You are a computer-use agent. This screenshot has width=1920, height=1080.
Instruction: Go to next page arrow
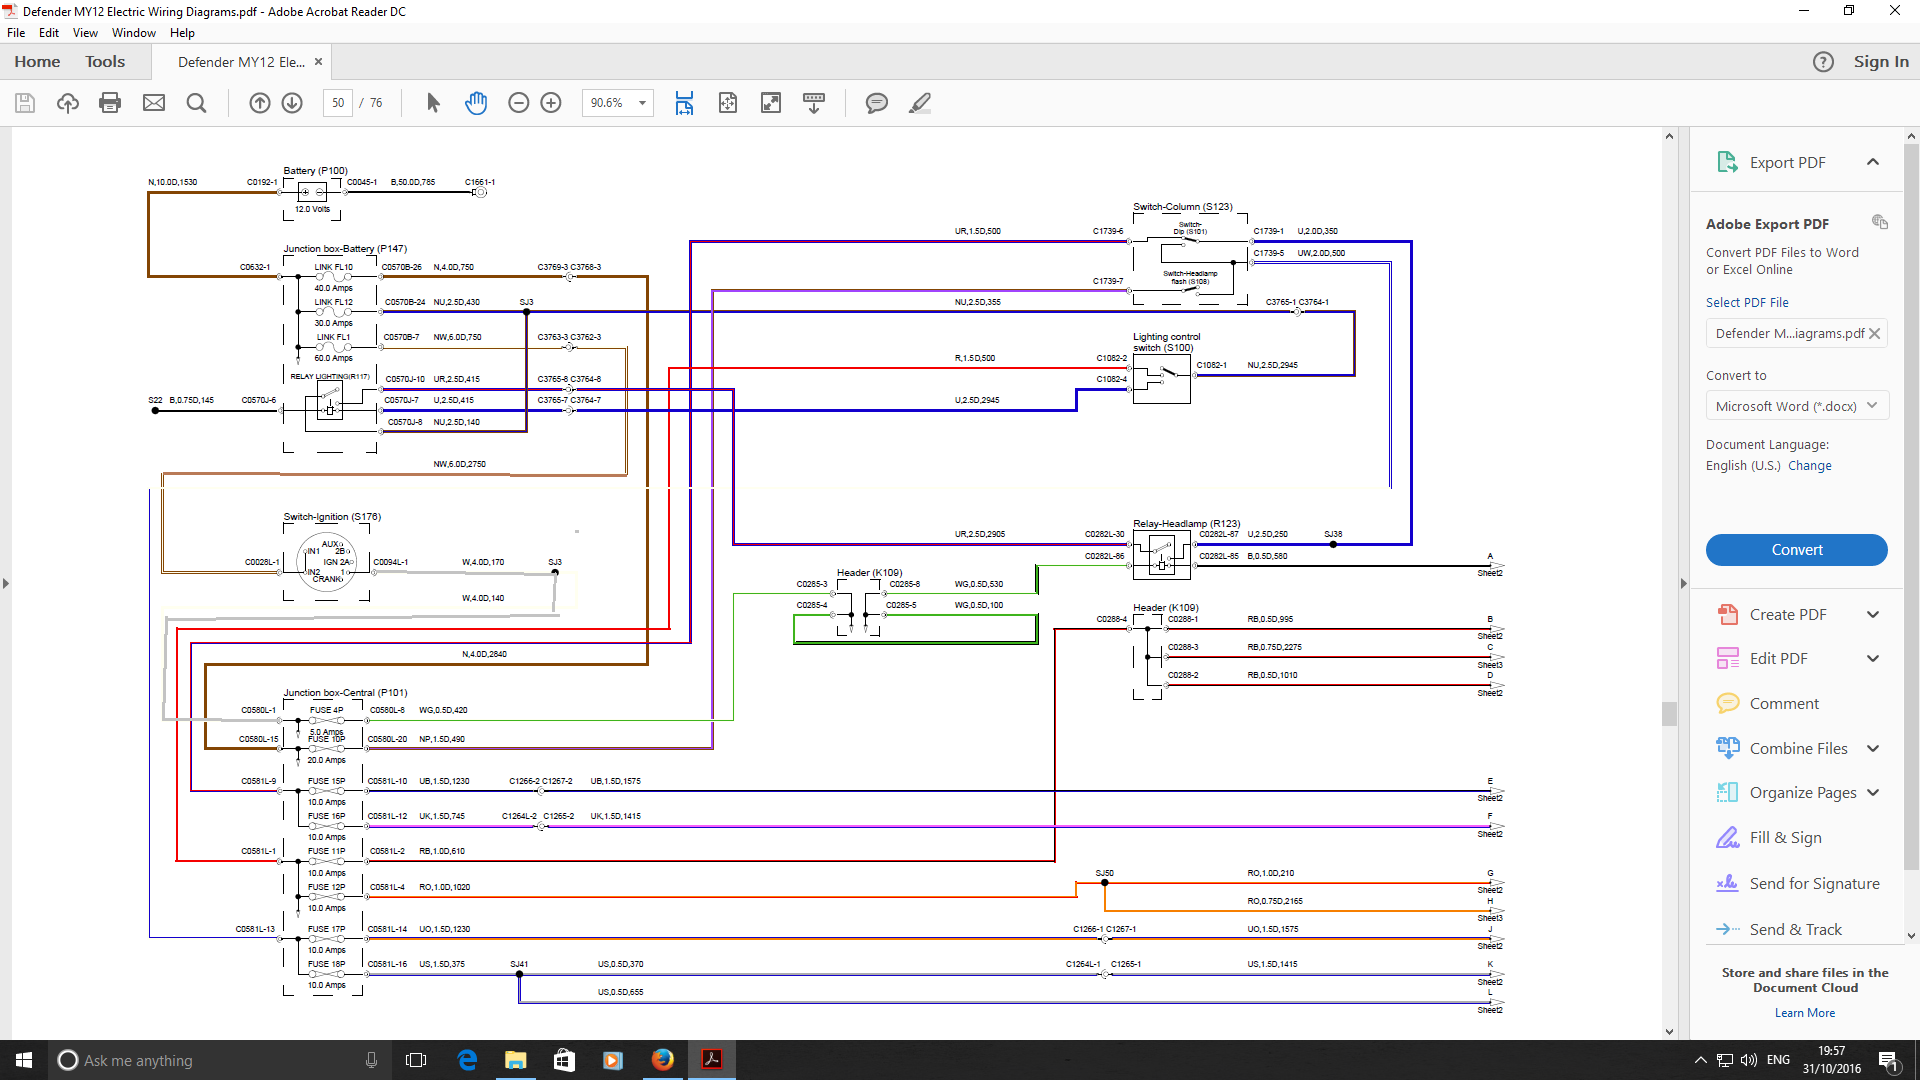(x=292, y=103)
